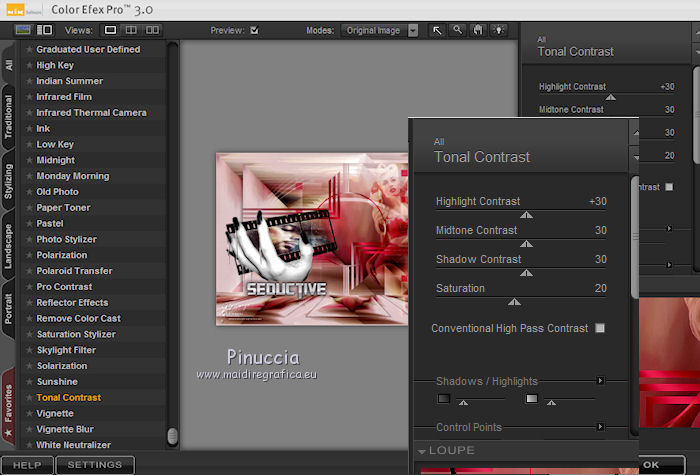This screenshot has height=475, width=700.
Task: Click the star beside Pro Contrast
Action: tap(29, 287)
